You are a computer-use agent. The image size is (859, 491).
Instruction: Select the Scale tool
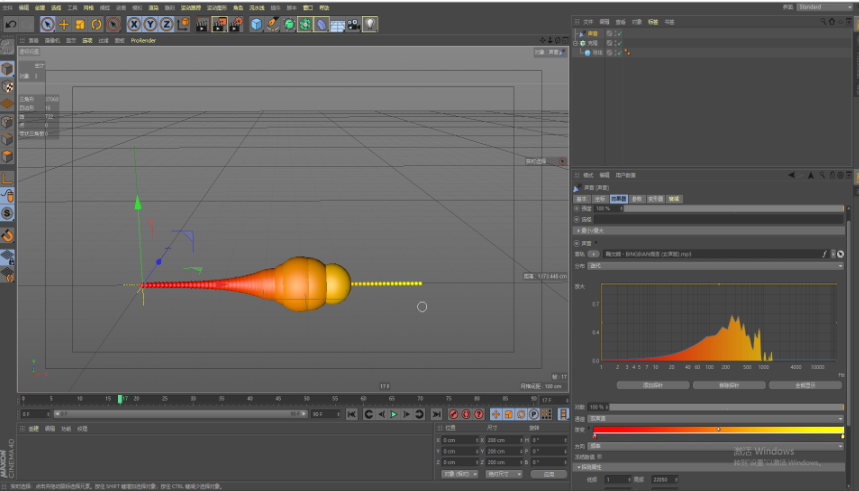point(80,24)
